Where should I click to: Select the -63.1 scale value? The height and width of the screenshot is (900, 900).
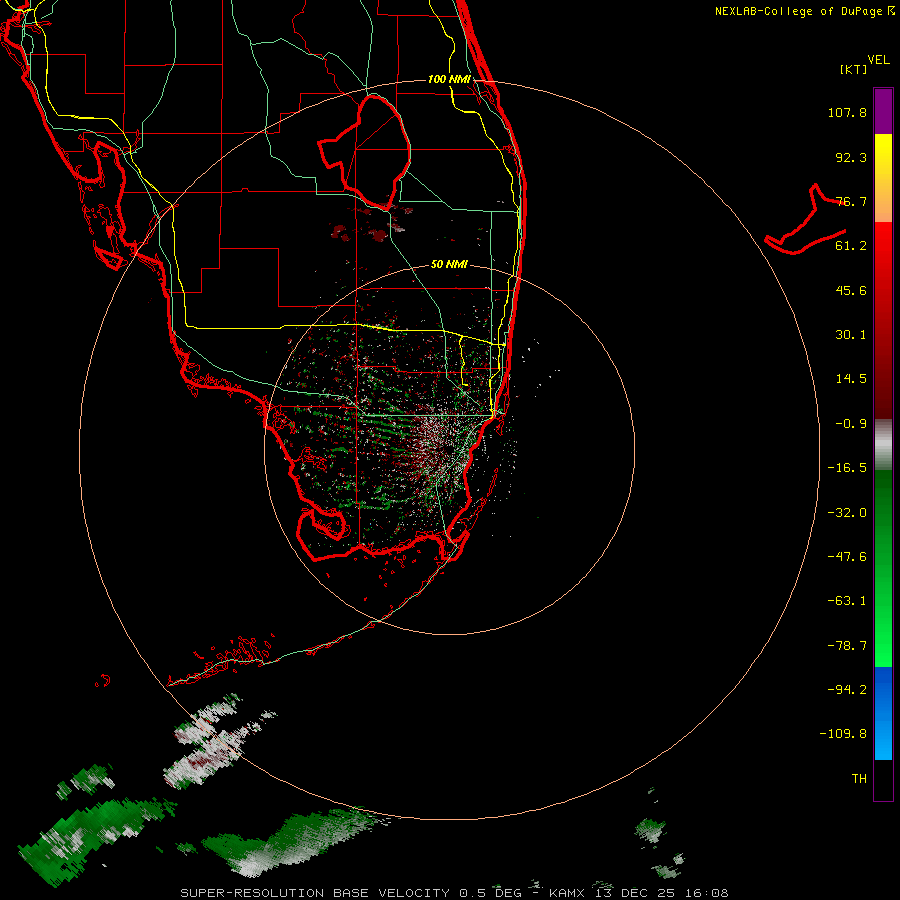pyautogui.click(x=847, y=601)
